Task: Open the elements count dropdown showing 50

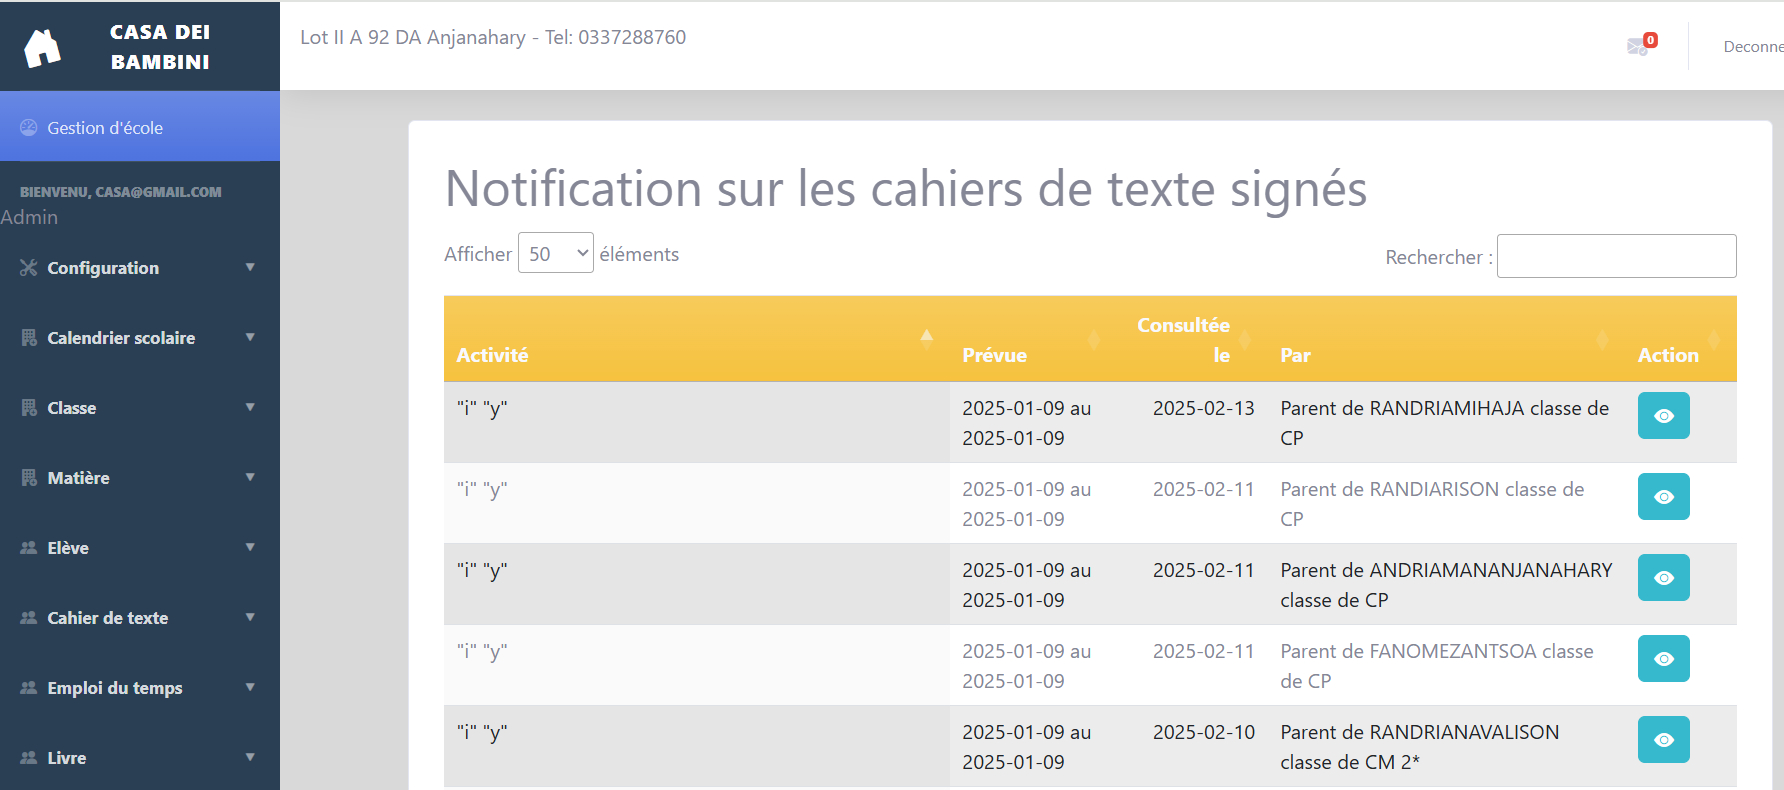Action: [555, 253]
